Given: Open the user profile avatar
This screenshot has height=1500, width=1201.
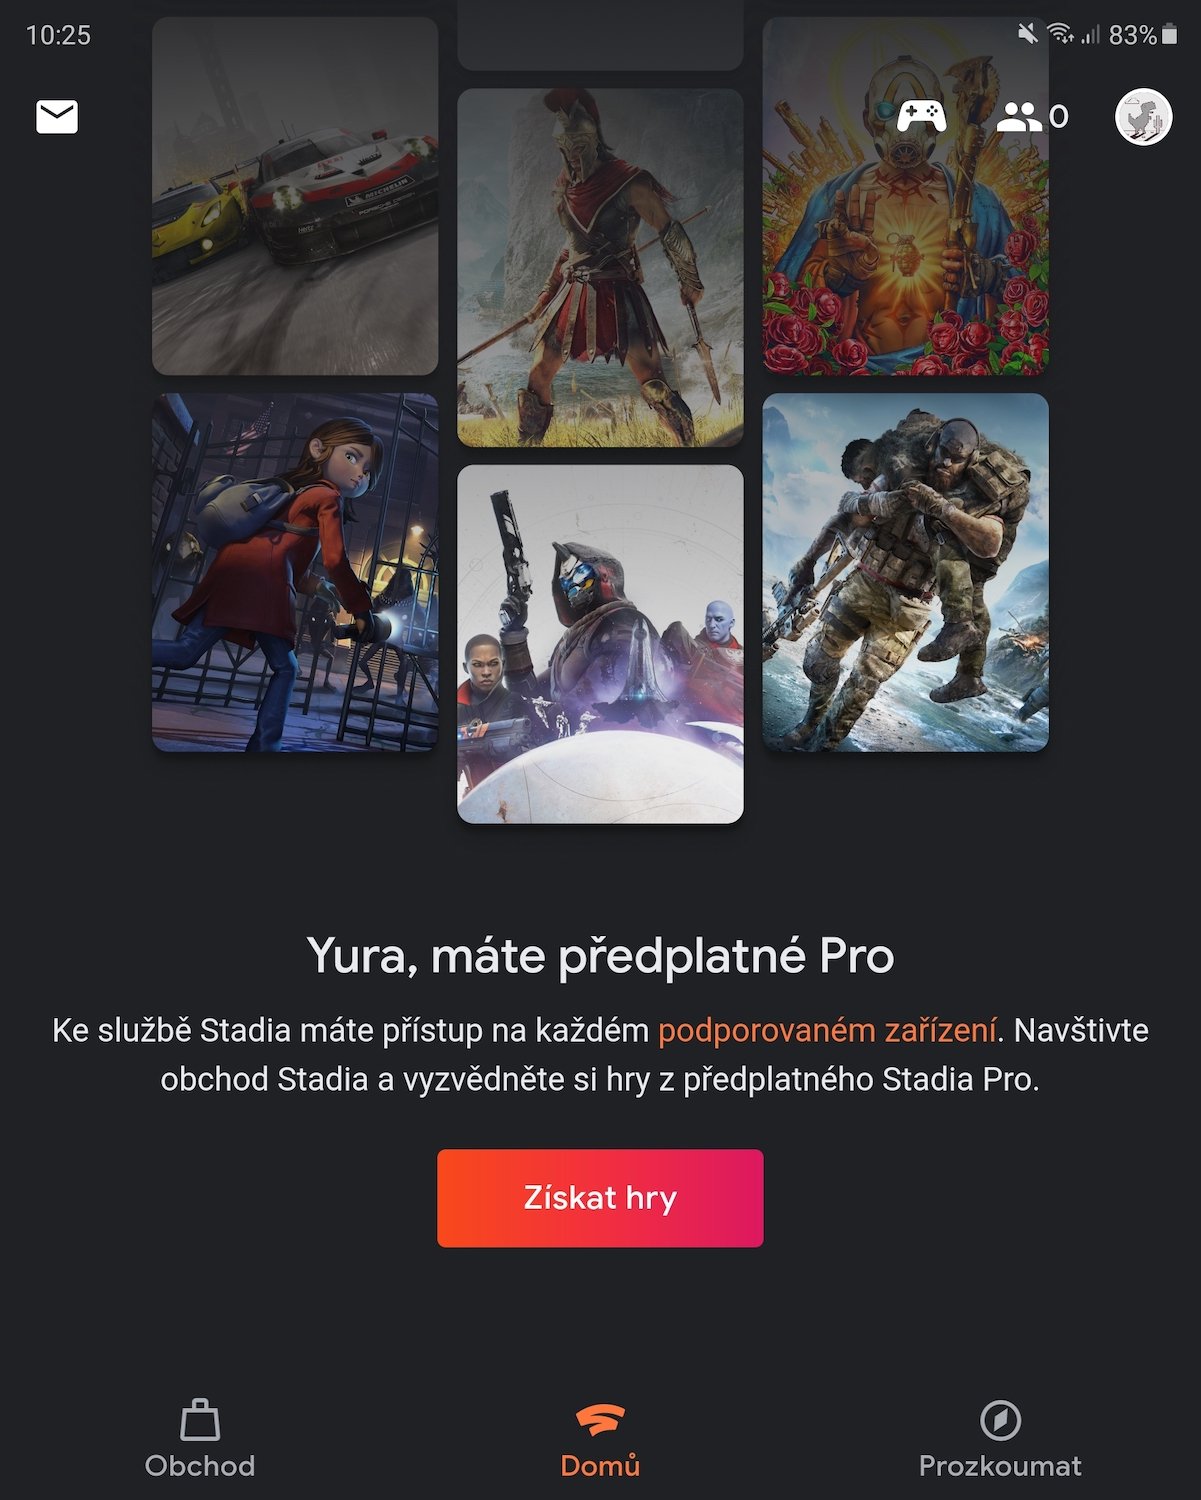Looking at the screenshot, I should pos(1143,117).
